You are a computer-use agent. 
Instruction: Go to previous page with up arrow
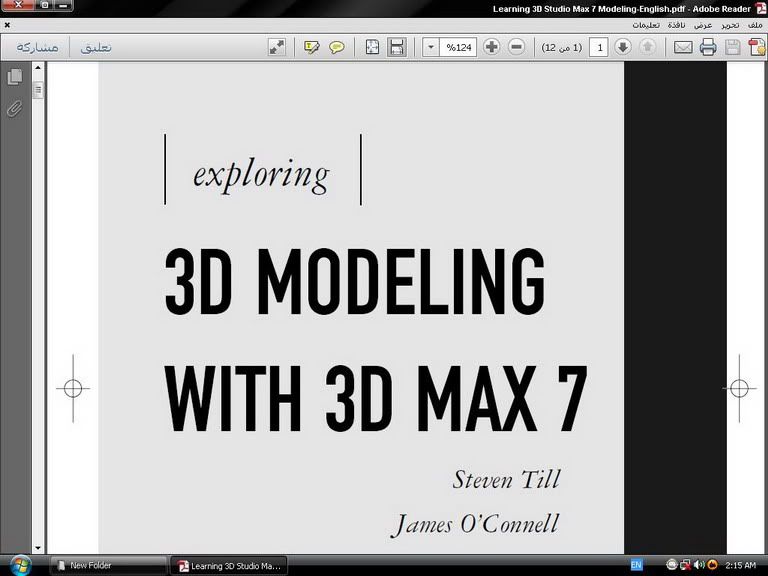tap(648, 47)
